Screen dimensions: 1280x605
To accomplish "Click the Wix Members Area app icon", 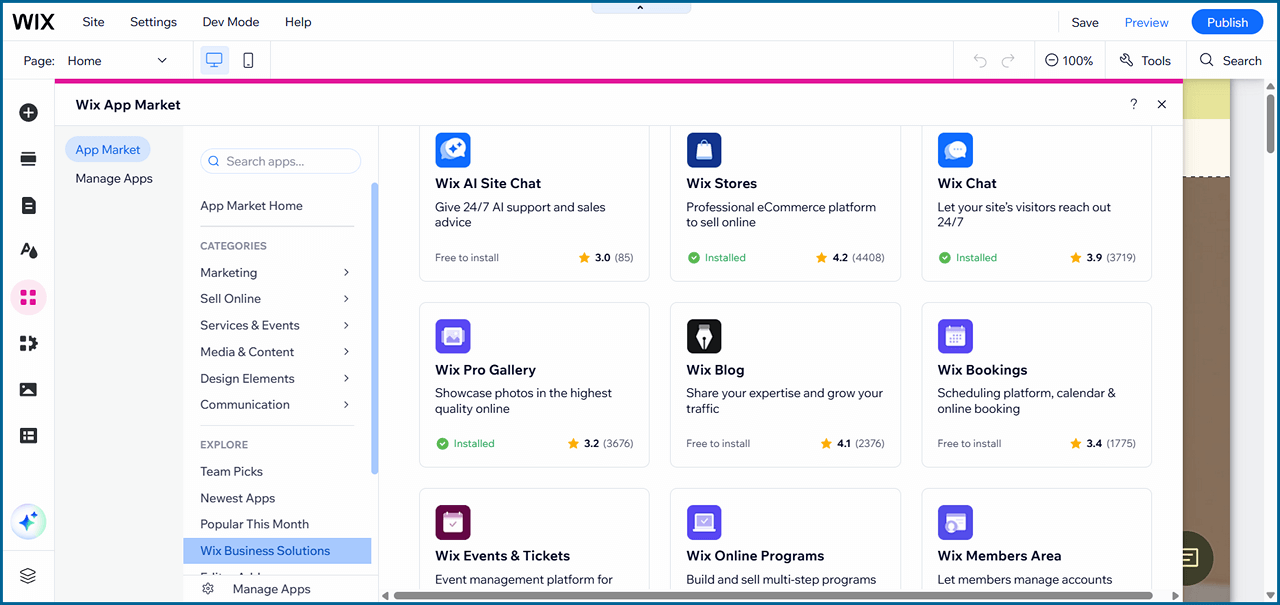I will [955, 522].
